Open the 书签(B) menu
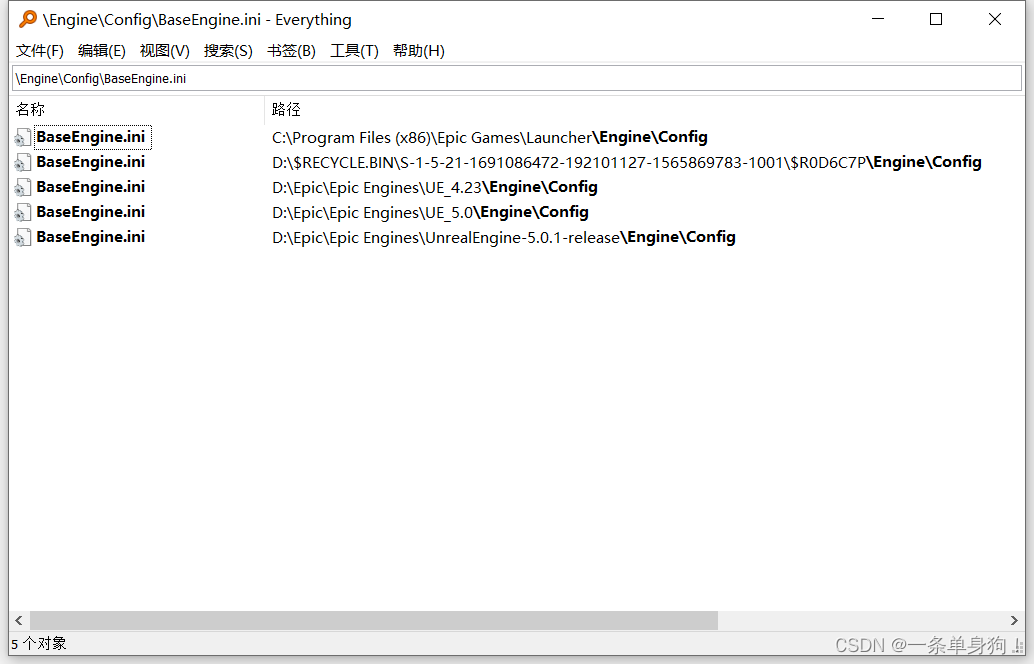Screen dimensions: 1034x664 (x=291, y=51)
